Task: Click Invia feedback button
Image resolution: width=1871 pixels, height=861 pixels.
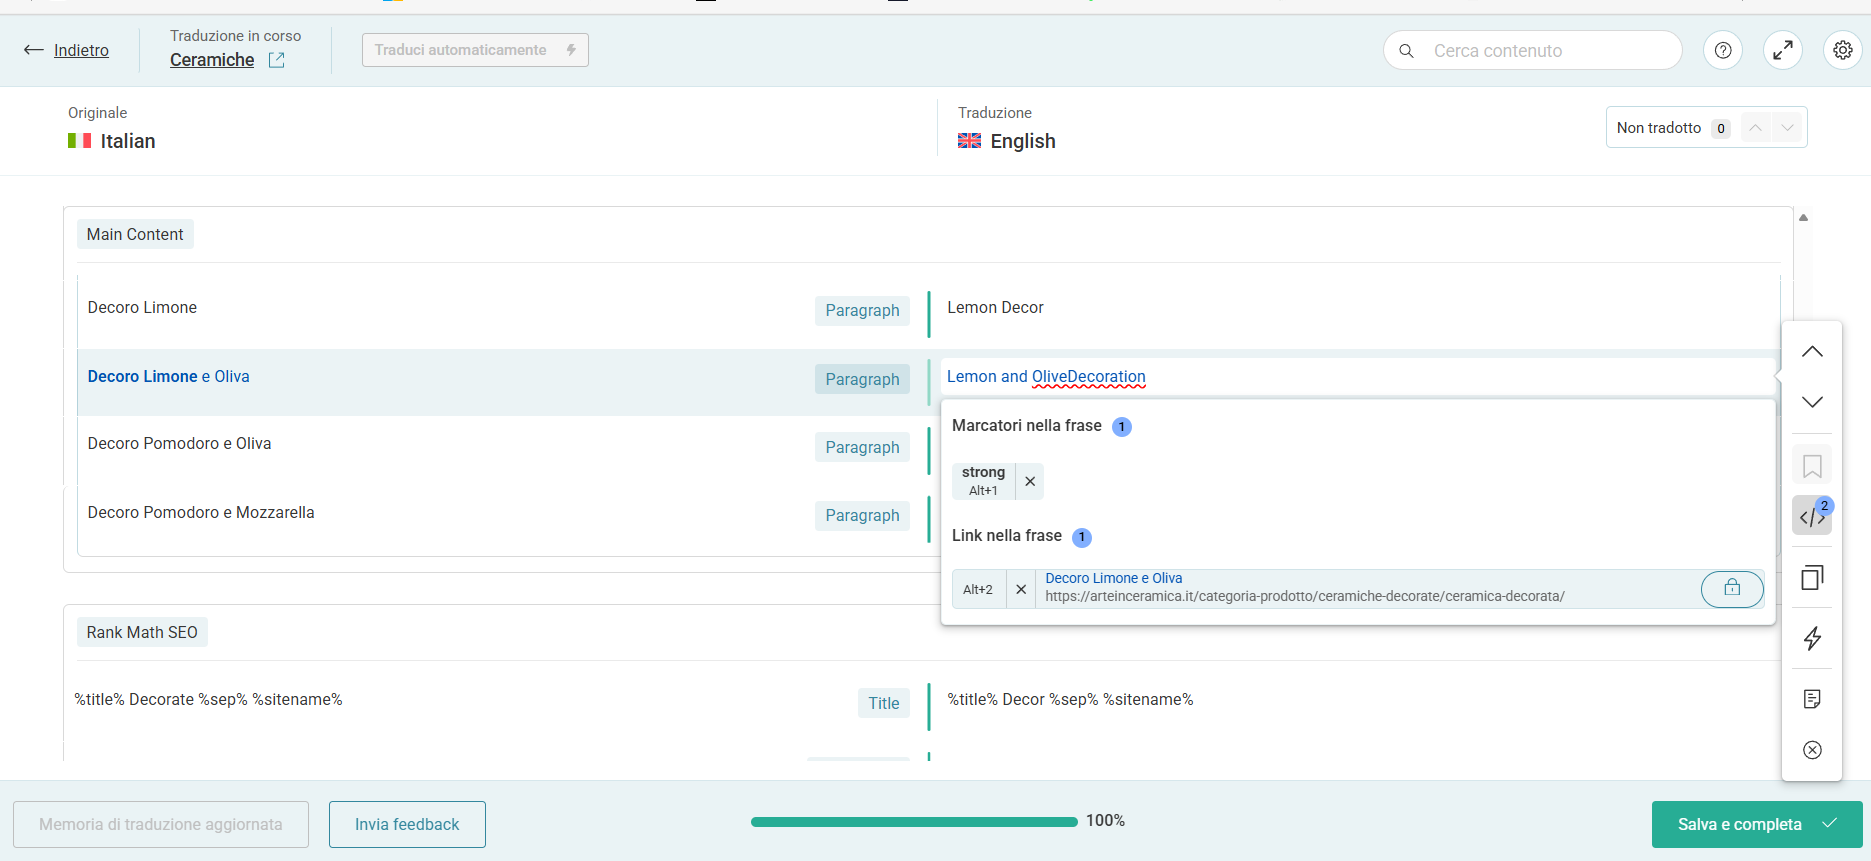Action: tap(407, 824)
